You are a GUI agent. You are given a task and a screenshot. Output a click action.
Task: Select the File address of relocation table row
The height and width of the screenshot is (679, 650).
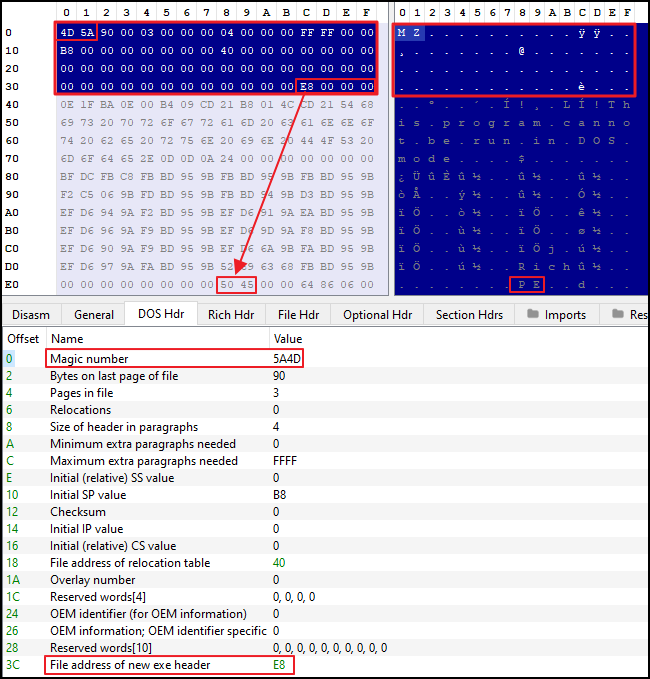[x=130, y=563]
